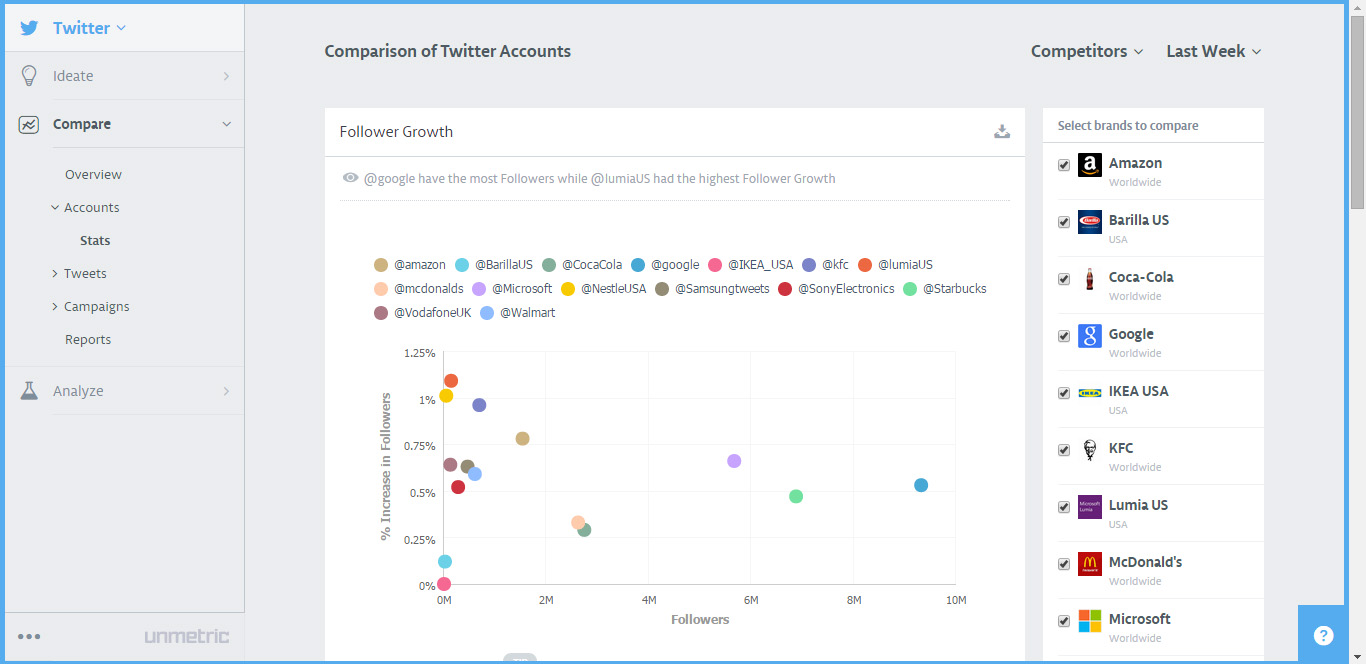1366x664 pixels.
Task: Uncheck the Amazon brand checkbox
Action: pyautogui.click(x=1064, y=165)
